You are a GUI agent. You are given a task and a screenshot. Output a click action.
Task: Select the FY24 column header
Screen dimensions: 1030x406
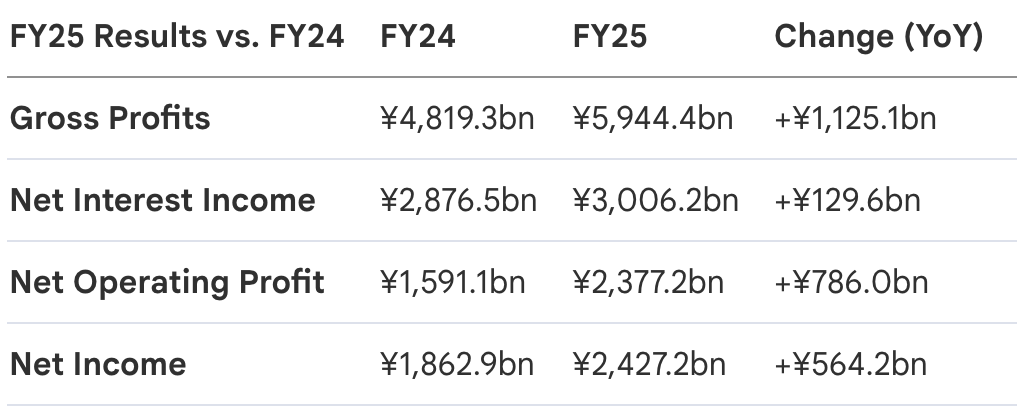(418, 36)
